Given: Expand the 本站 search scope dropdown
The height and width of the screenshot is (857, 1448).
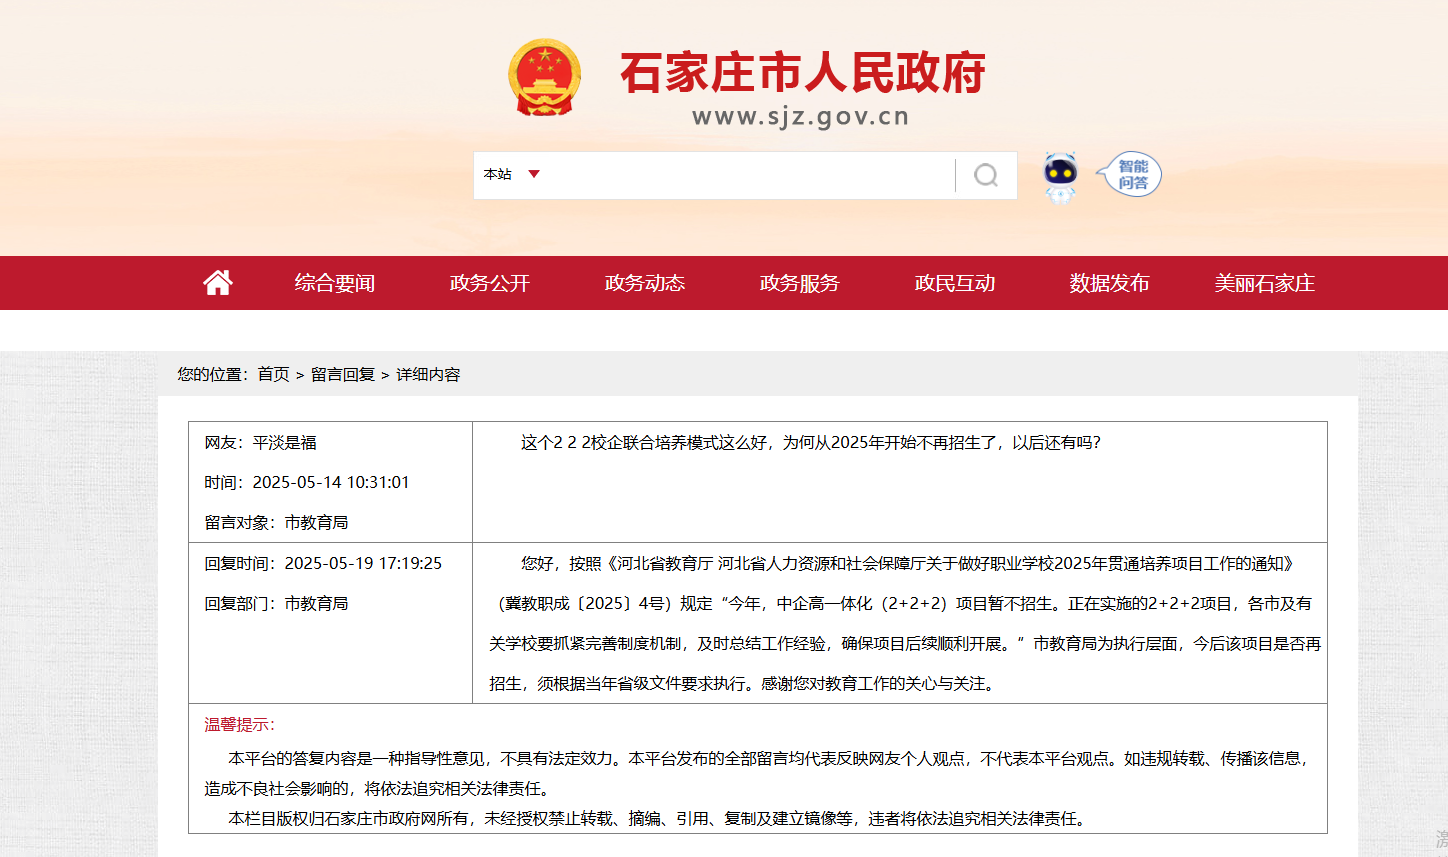Looking at the screenshot, I should pos(510,174).
